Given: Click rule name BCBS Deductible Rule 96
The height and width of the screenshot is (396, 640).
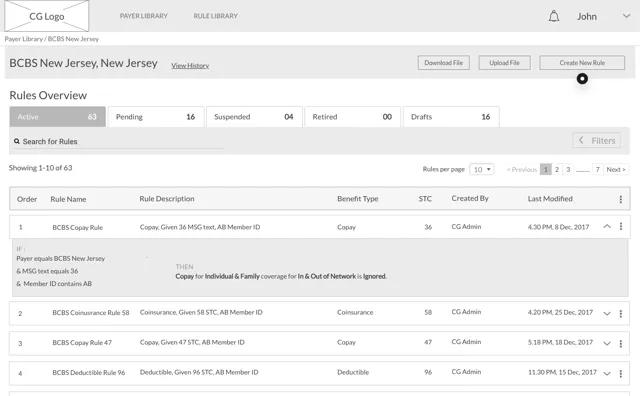Looking at the screenshot, I should click(89, 372).
